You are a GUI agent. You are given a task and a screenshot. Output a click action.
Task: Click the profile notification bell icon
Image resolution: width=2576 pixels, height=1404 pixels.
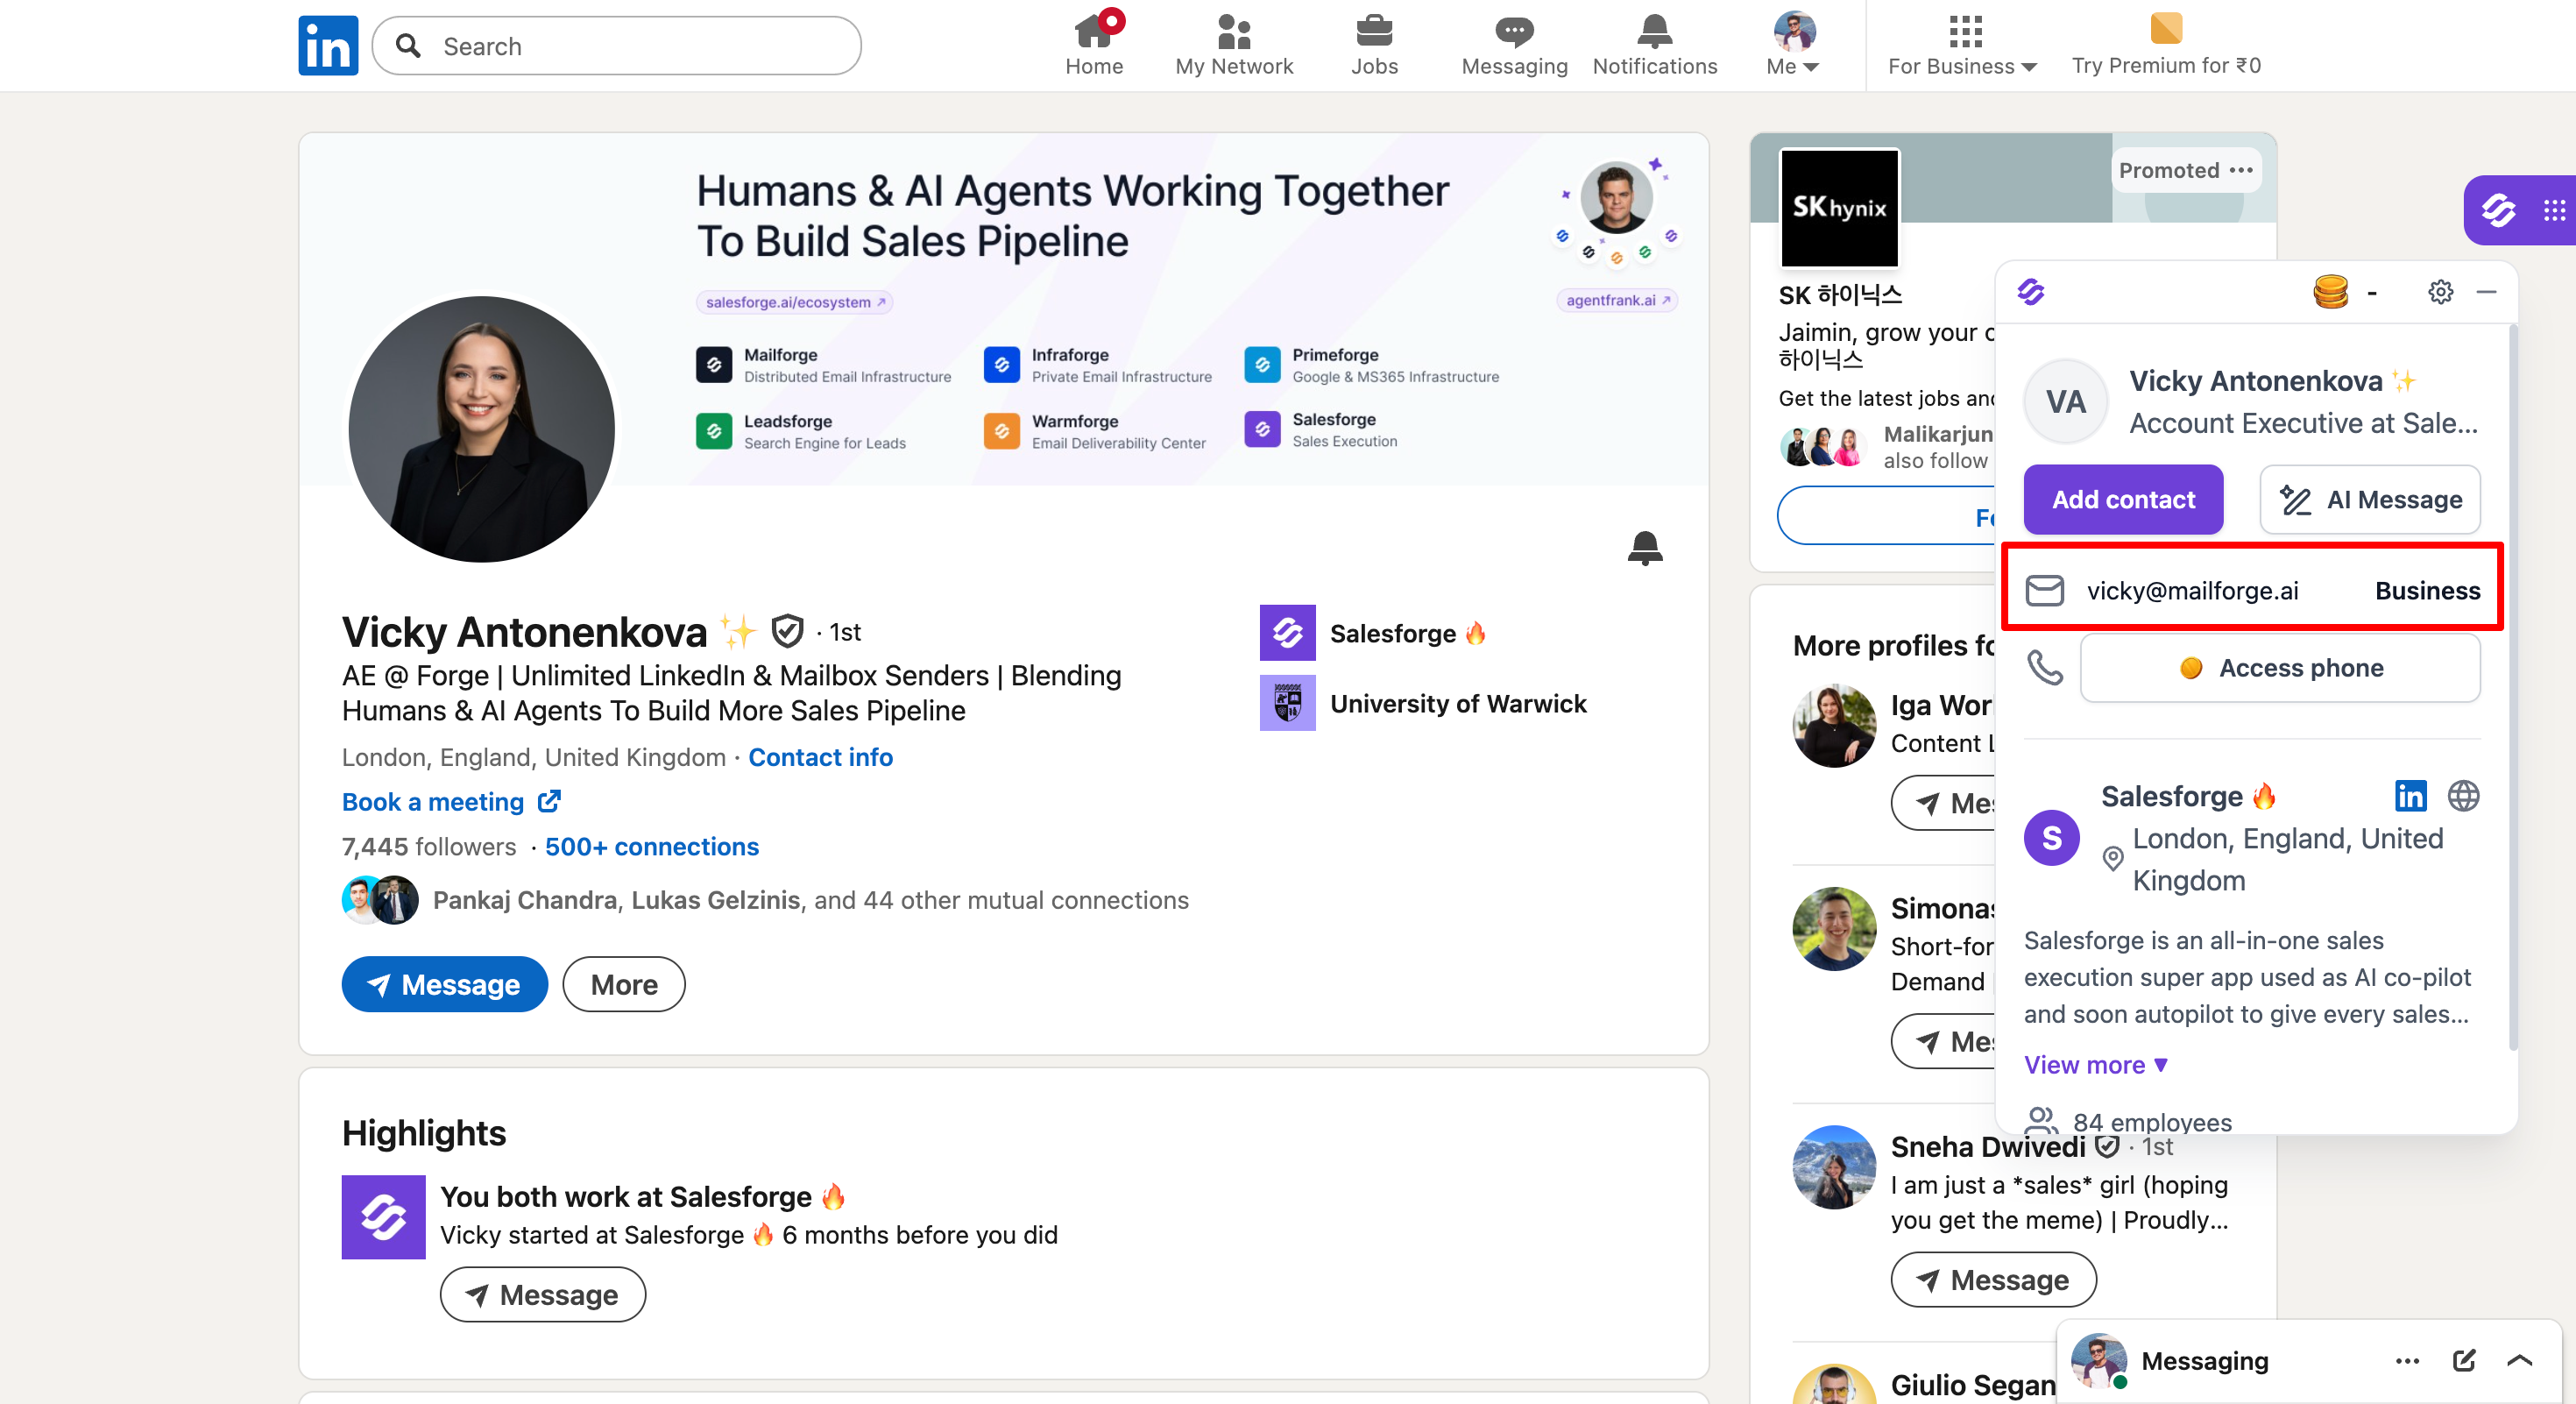tap(1645, 548)
